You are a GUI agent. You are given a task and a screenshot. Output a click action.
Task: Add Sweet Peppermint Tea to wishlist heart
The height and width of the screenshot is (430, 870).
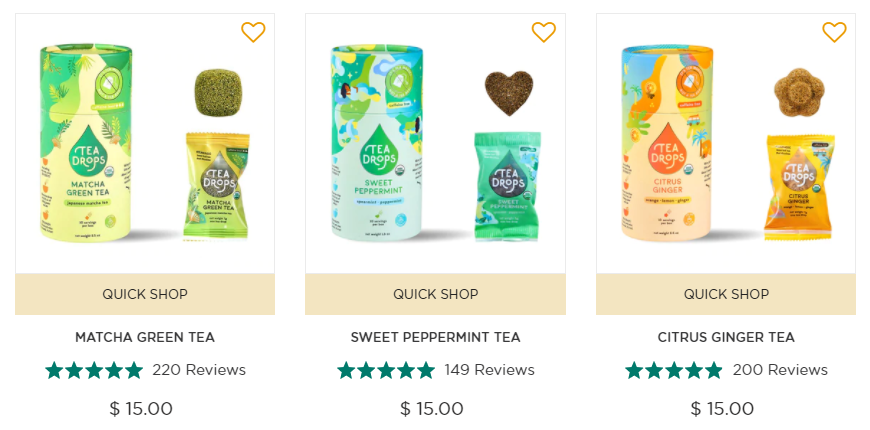(x=544, y=32)
